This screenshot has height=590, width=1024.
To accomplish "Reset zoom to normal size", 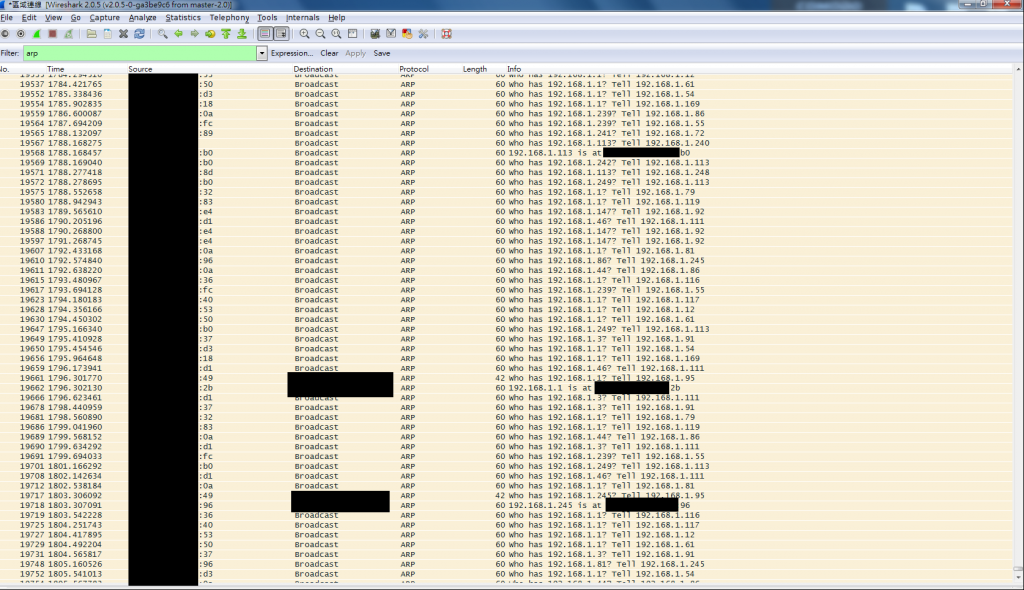I will [336, 34].
